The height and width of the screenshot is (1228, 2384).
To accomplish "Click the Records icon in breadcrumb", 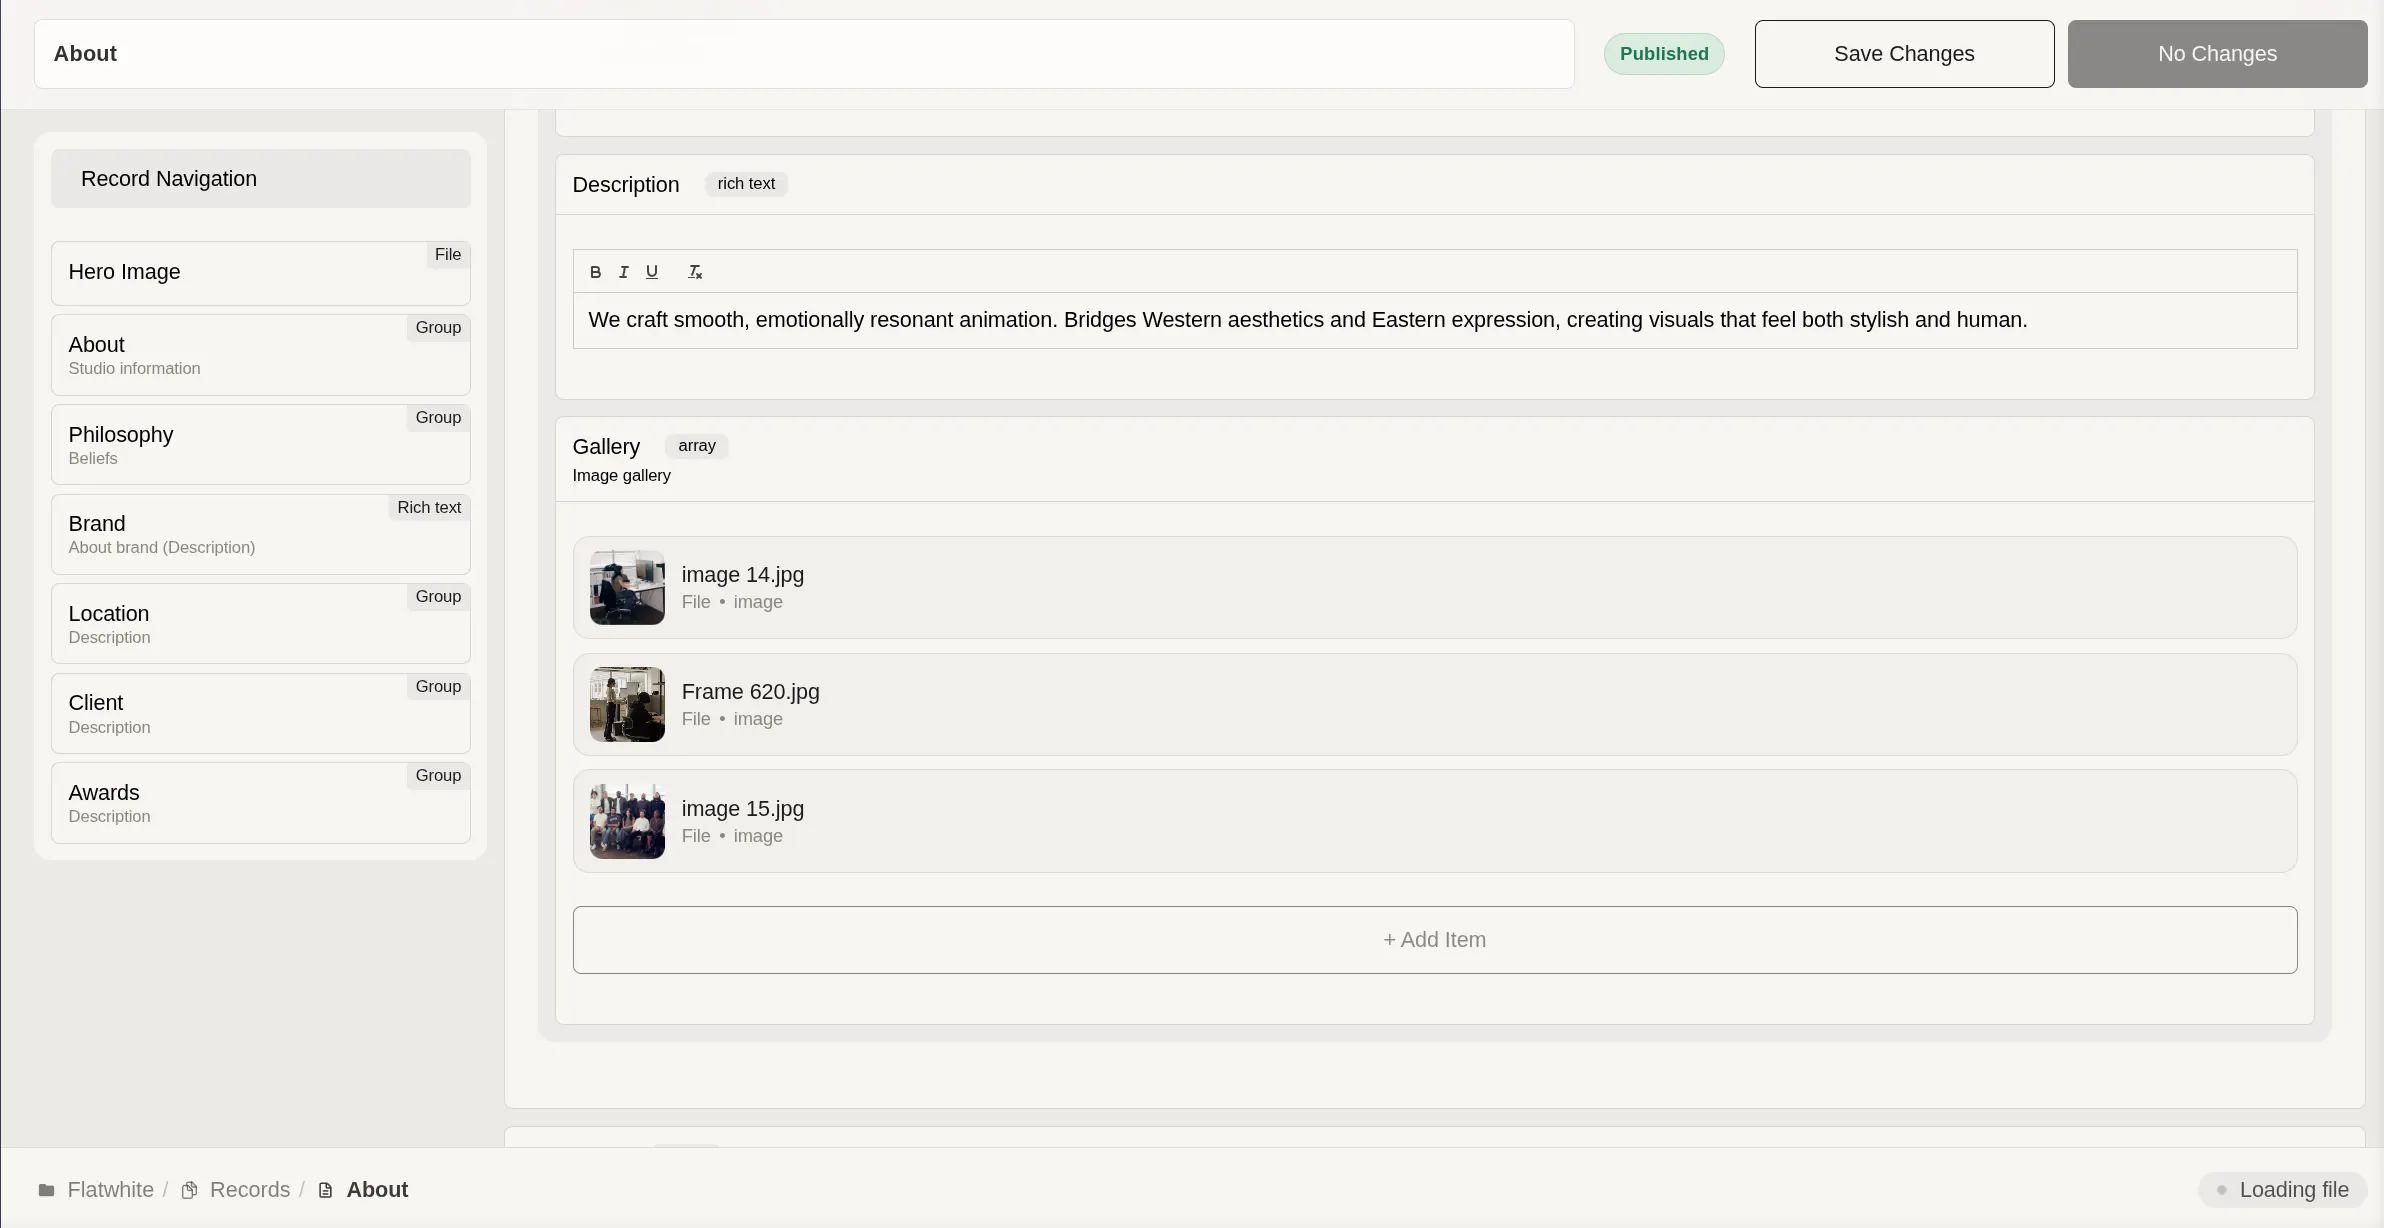I will [x=189, y=1190].
